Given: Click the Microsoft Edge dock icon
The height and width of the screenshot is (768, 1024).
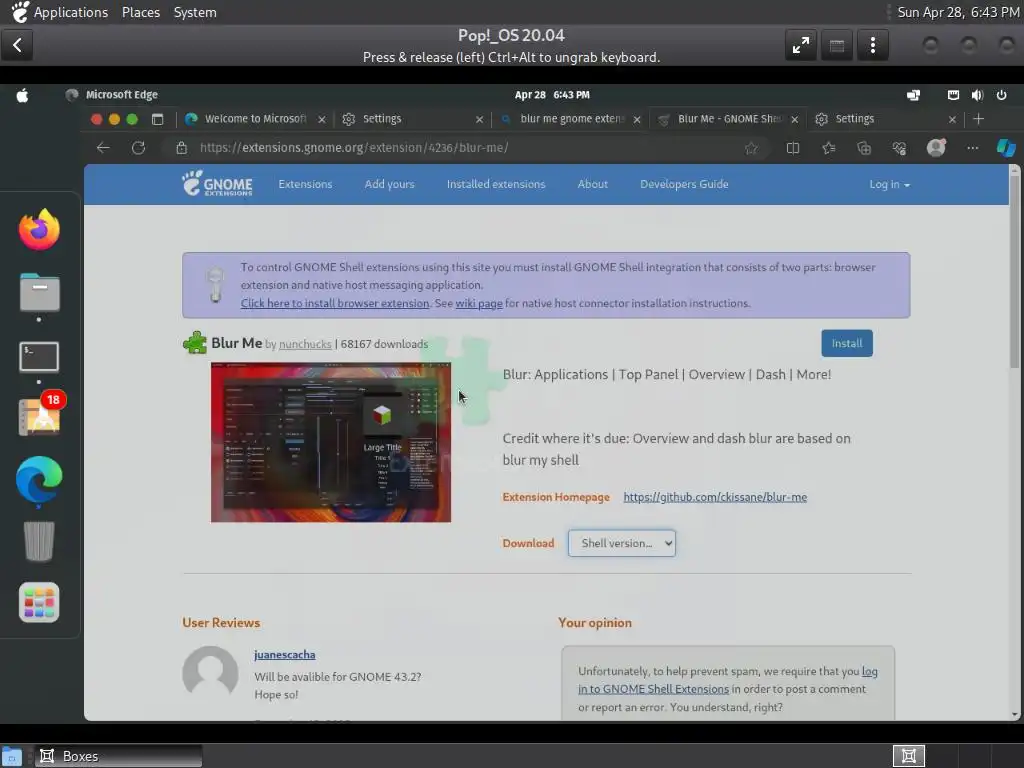Looking at the screenshot, I should (x=39, y=480).
